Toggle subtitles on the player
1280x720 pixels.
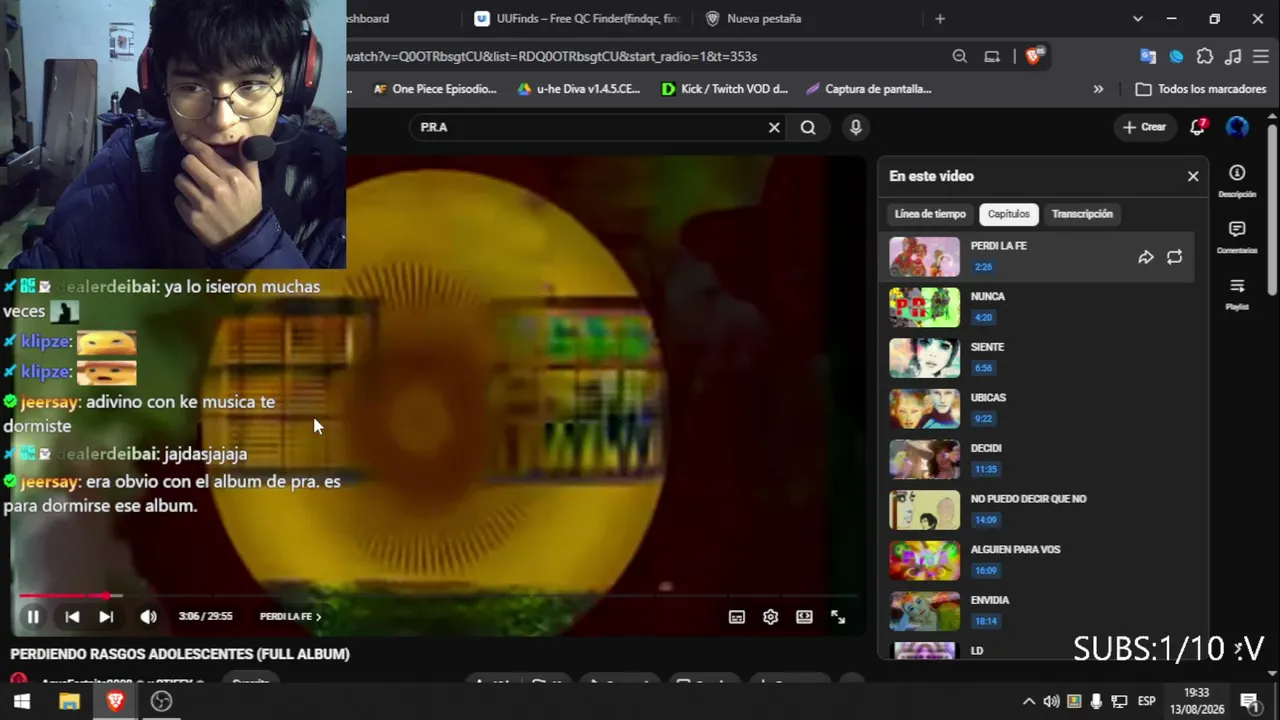[737, 617]
